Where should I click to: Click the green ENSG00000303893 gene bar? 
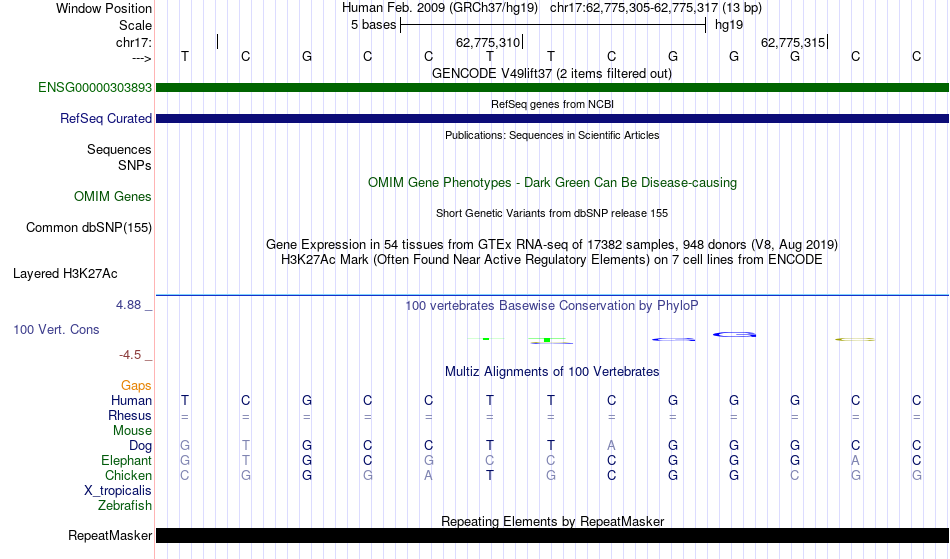[552, 88]
